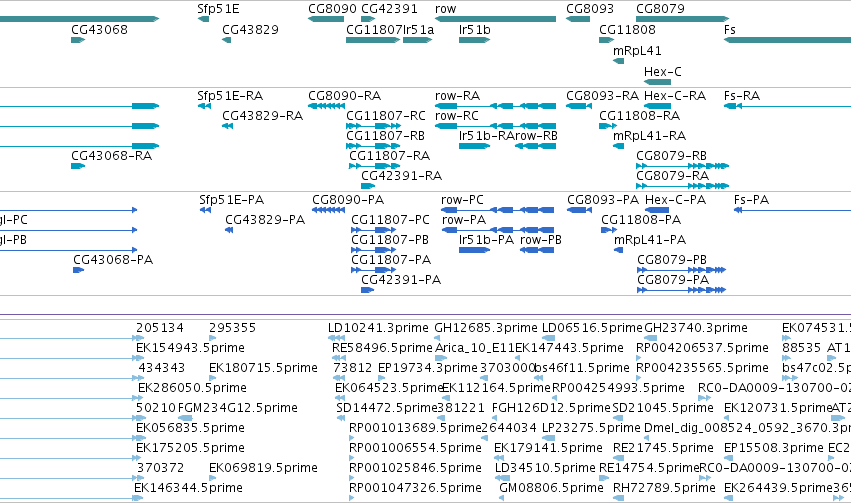The width and height of the screenshot is (851, 503).
Task: Select the RE21745.5prime EST label
Action: click(x=663, y=449)
